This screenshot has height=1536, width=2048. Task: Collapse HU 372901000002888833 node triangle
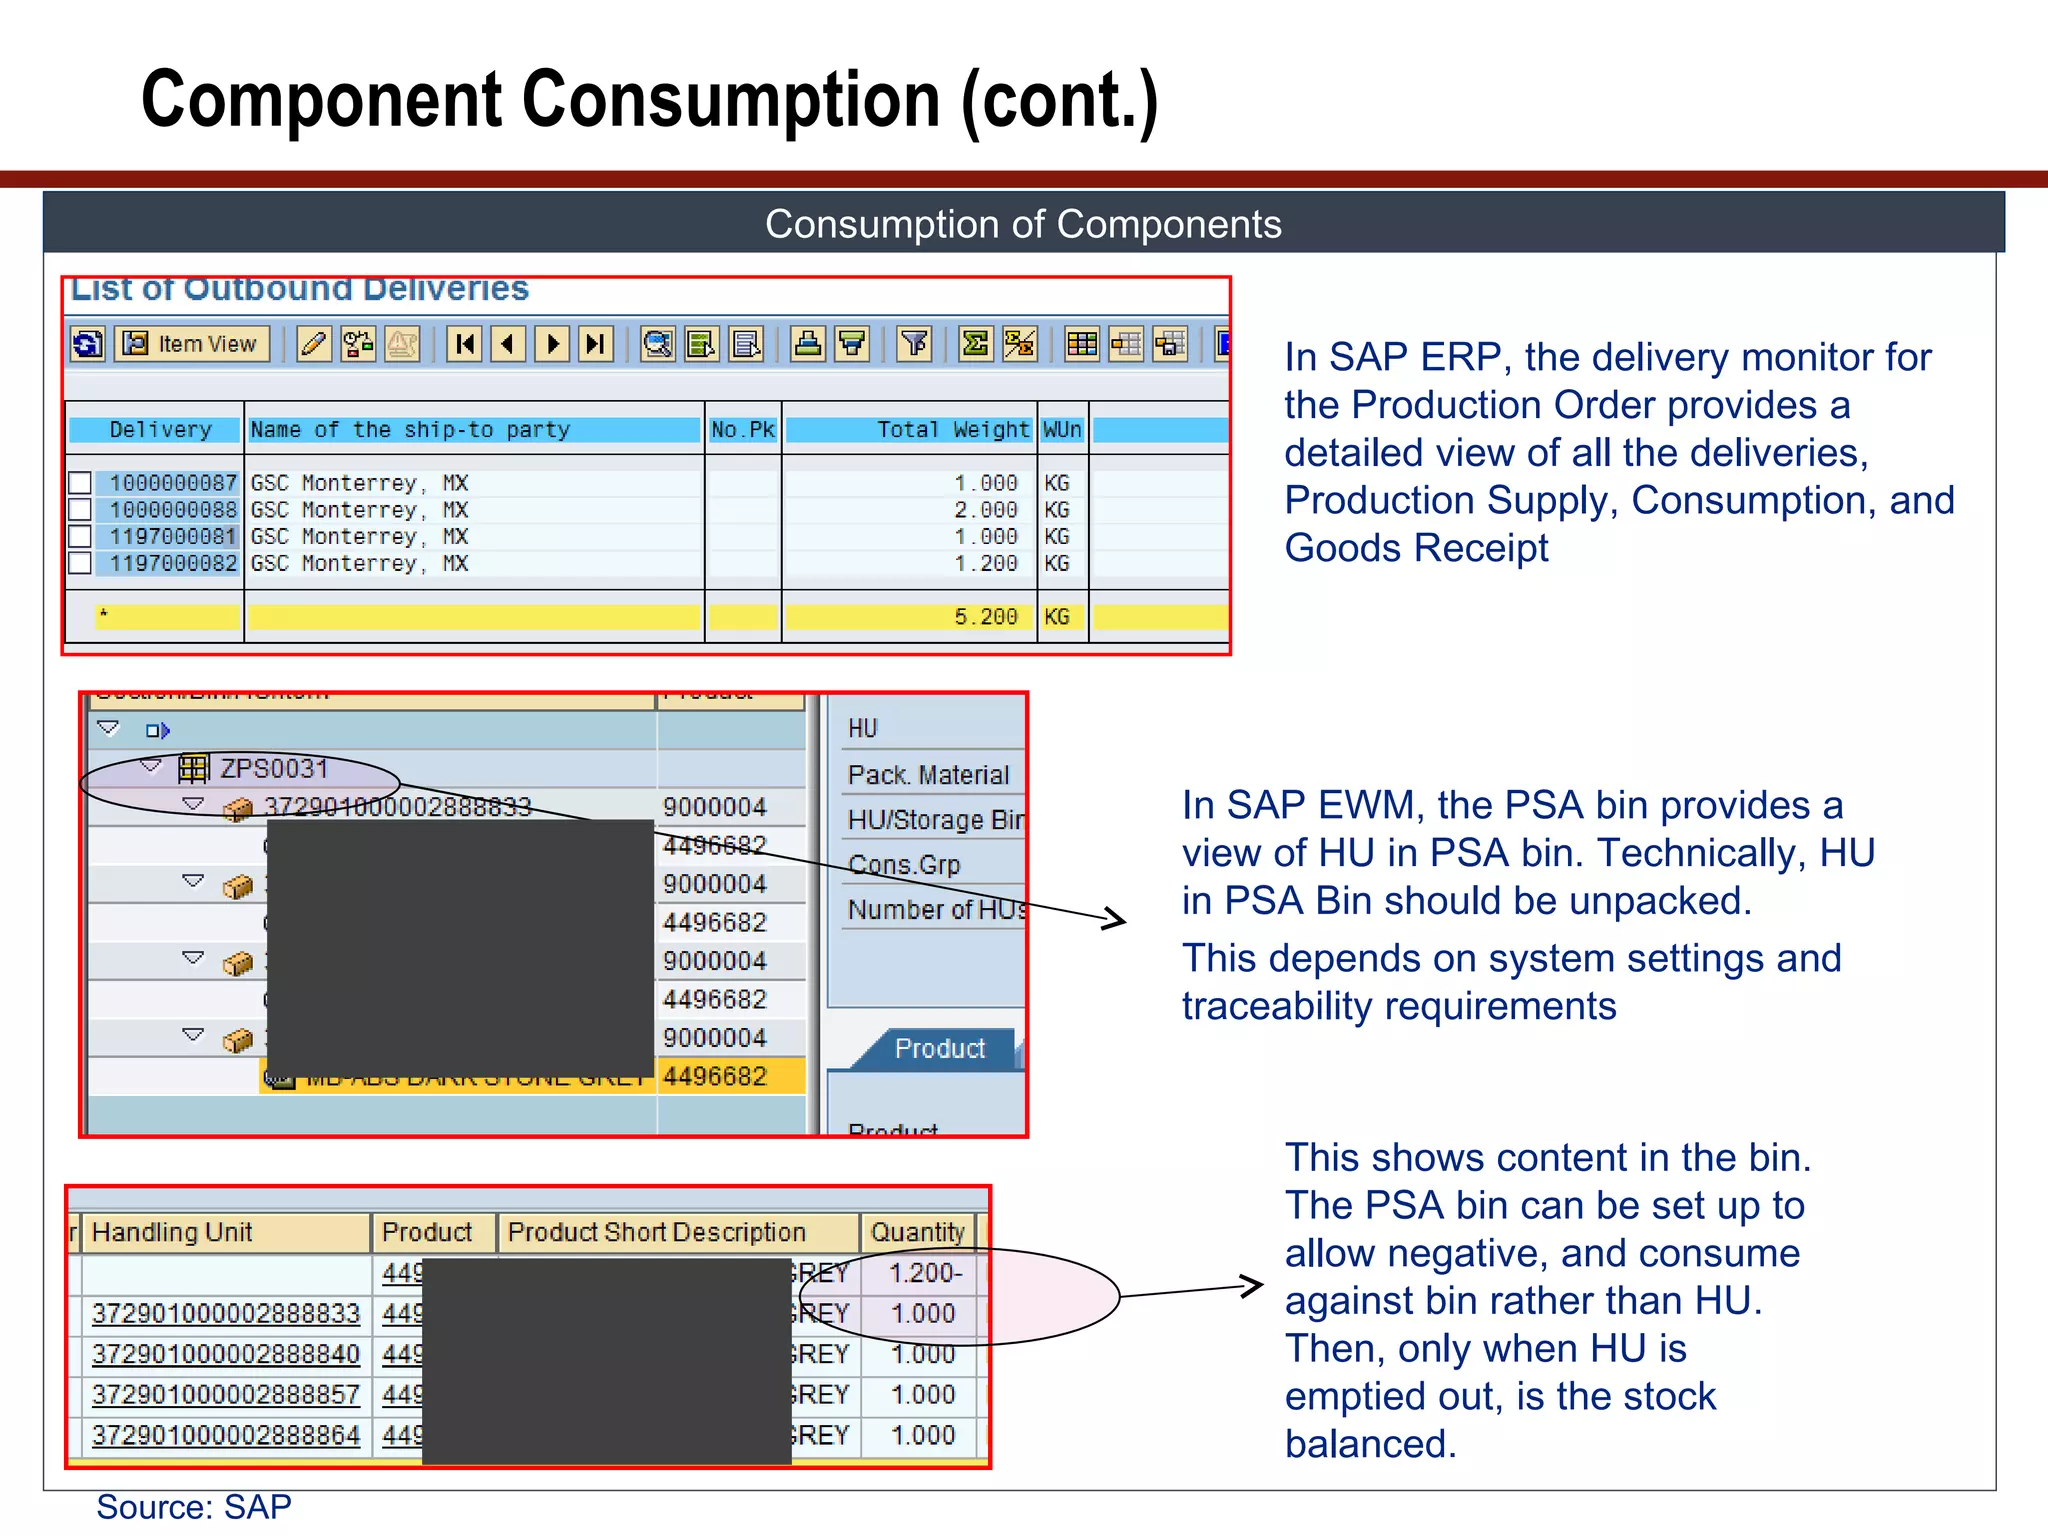tap(194, 804)
